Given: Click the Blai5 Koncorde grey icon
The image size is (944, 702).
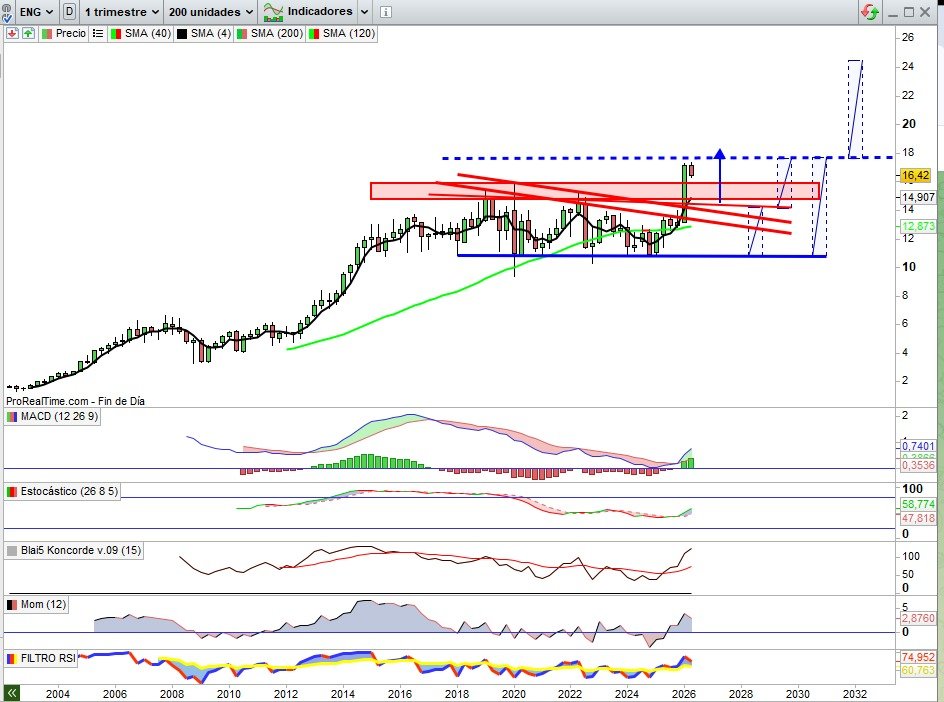Looking at the screenshot, I should click(12, 550).
